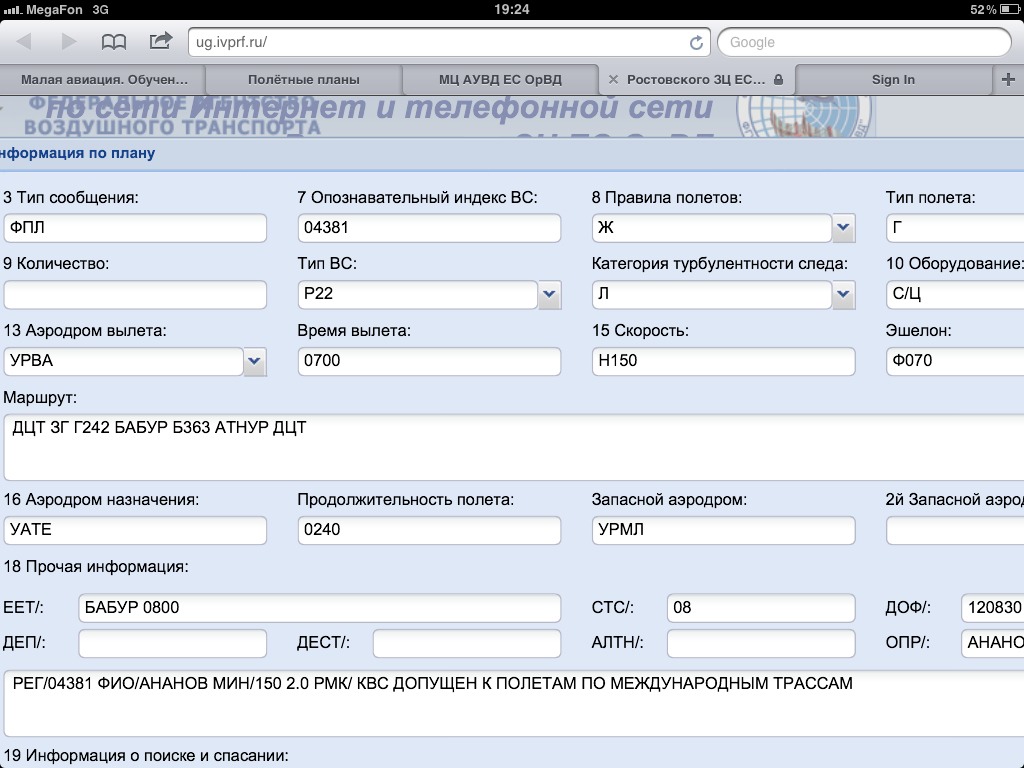Click the empty Количество input field
The height and width of the screenshot is (768, 1024).
(x=135, y=295)
